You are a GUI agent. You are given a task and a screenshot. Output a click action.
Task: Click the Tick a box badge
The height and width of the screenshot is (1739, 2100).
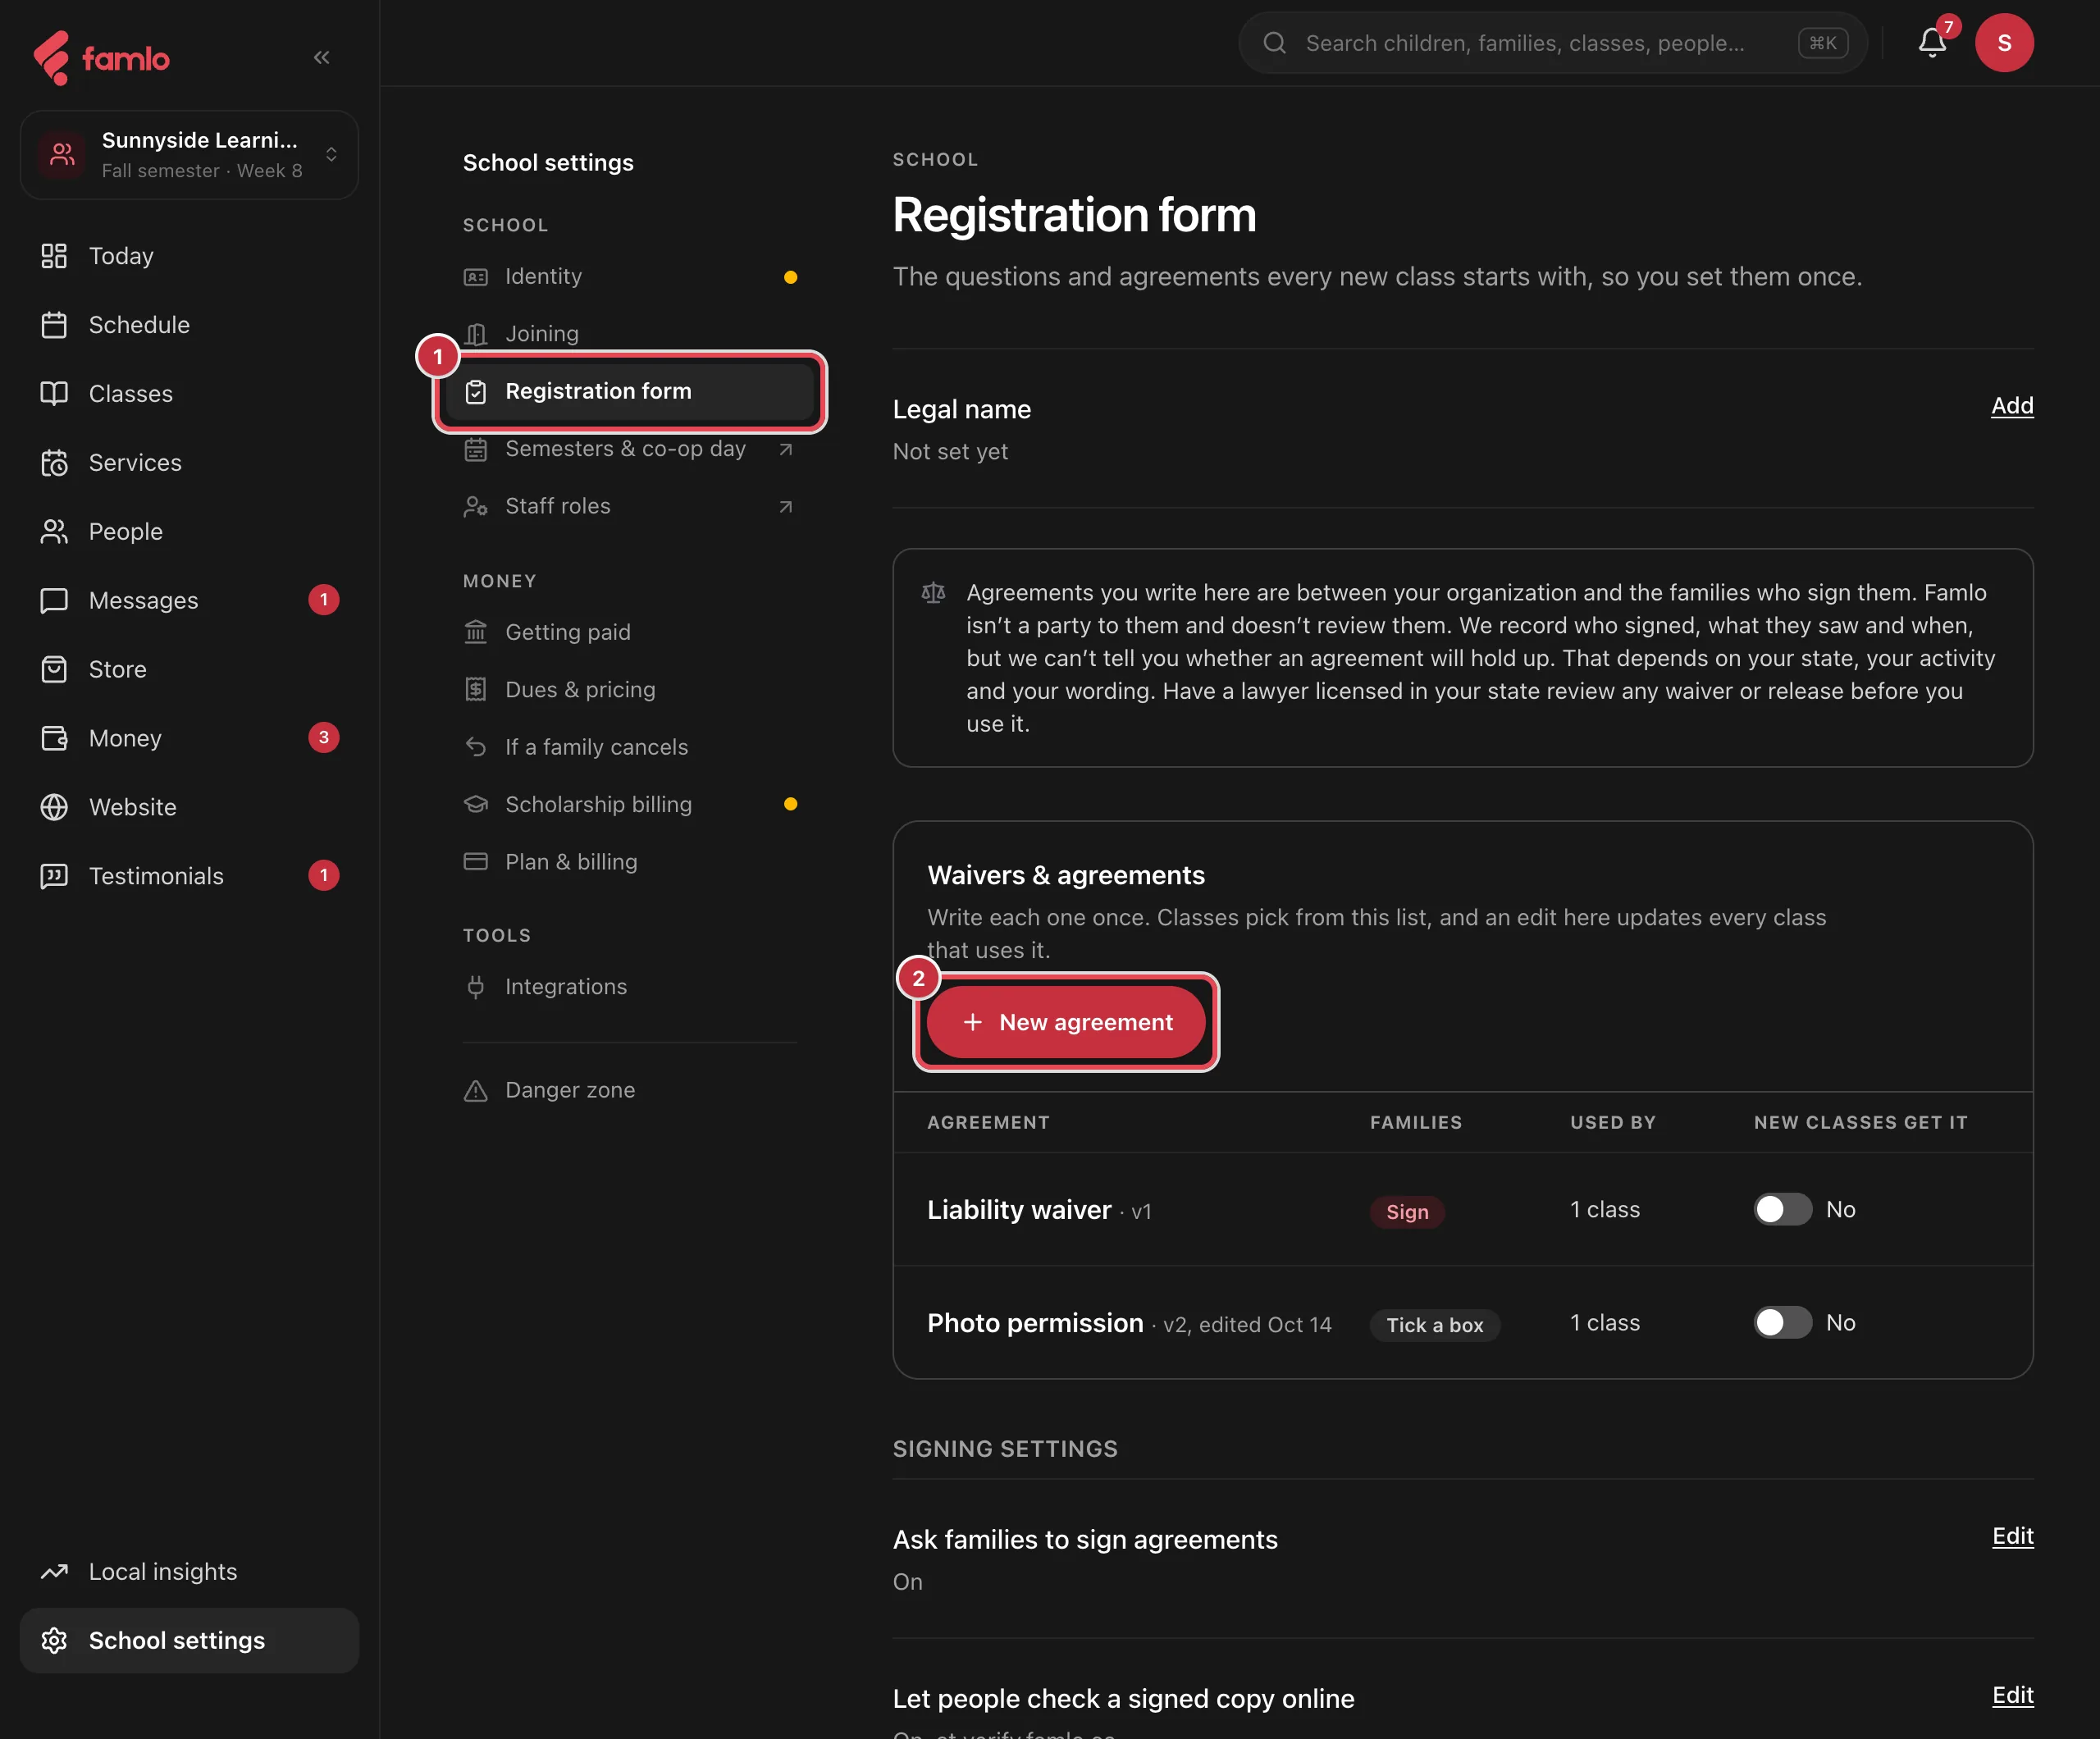[1434, 1325]
